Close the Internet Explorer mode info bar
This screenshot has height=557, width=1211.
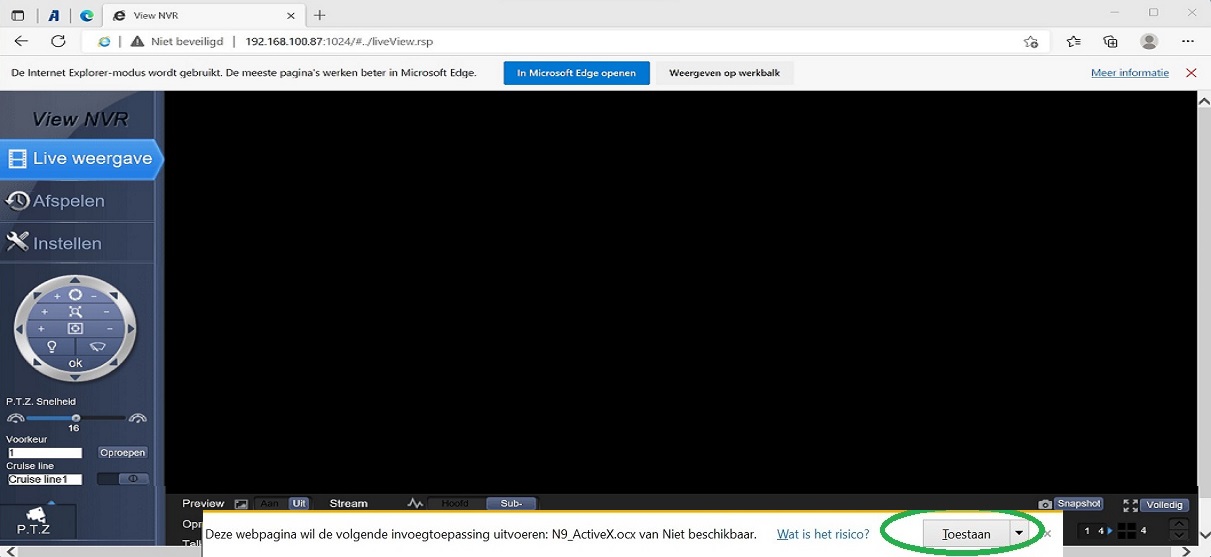(x=1191, y=73)
